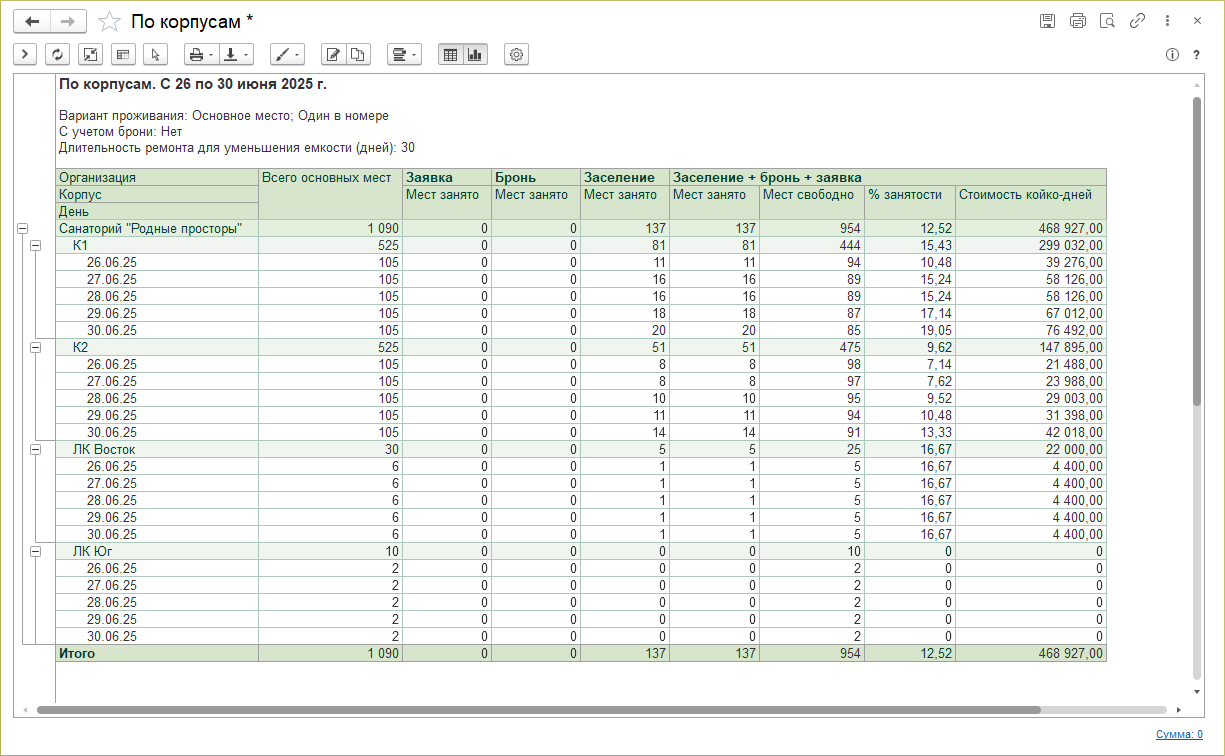Collapse the ЛК Восток group

click(x=36, y=450)
